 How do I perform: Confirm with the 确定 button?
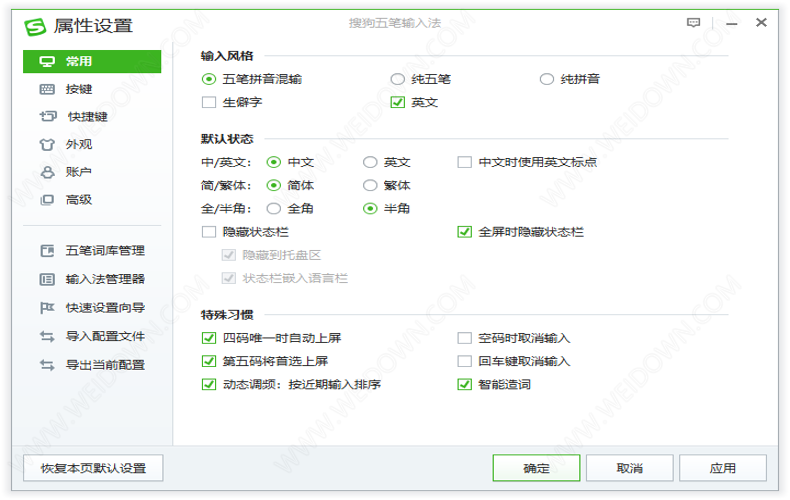(537, 468)
